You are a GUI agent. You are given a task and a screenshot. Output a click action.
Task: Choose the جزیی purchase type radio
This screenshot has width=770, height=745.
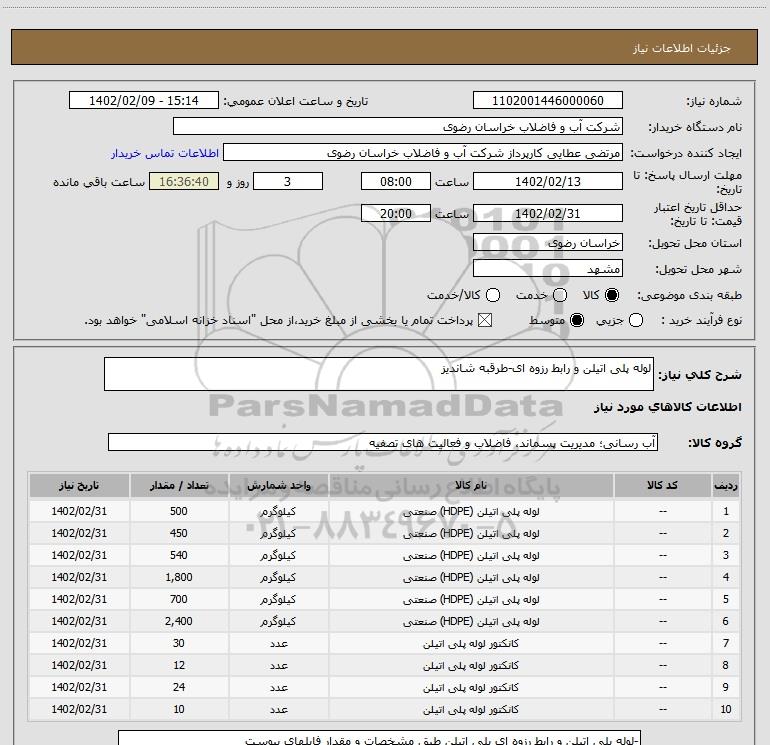(x=636, y=320)
